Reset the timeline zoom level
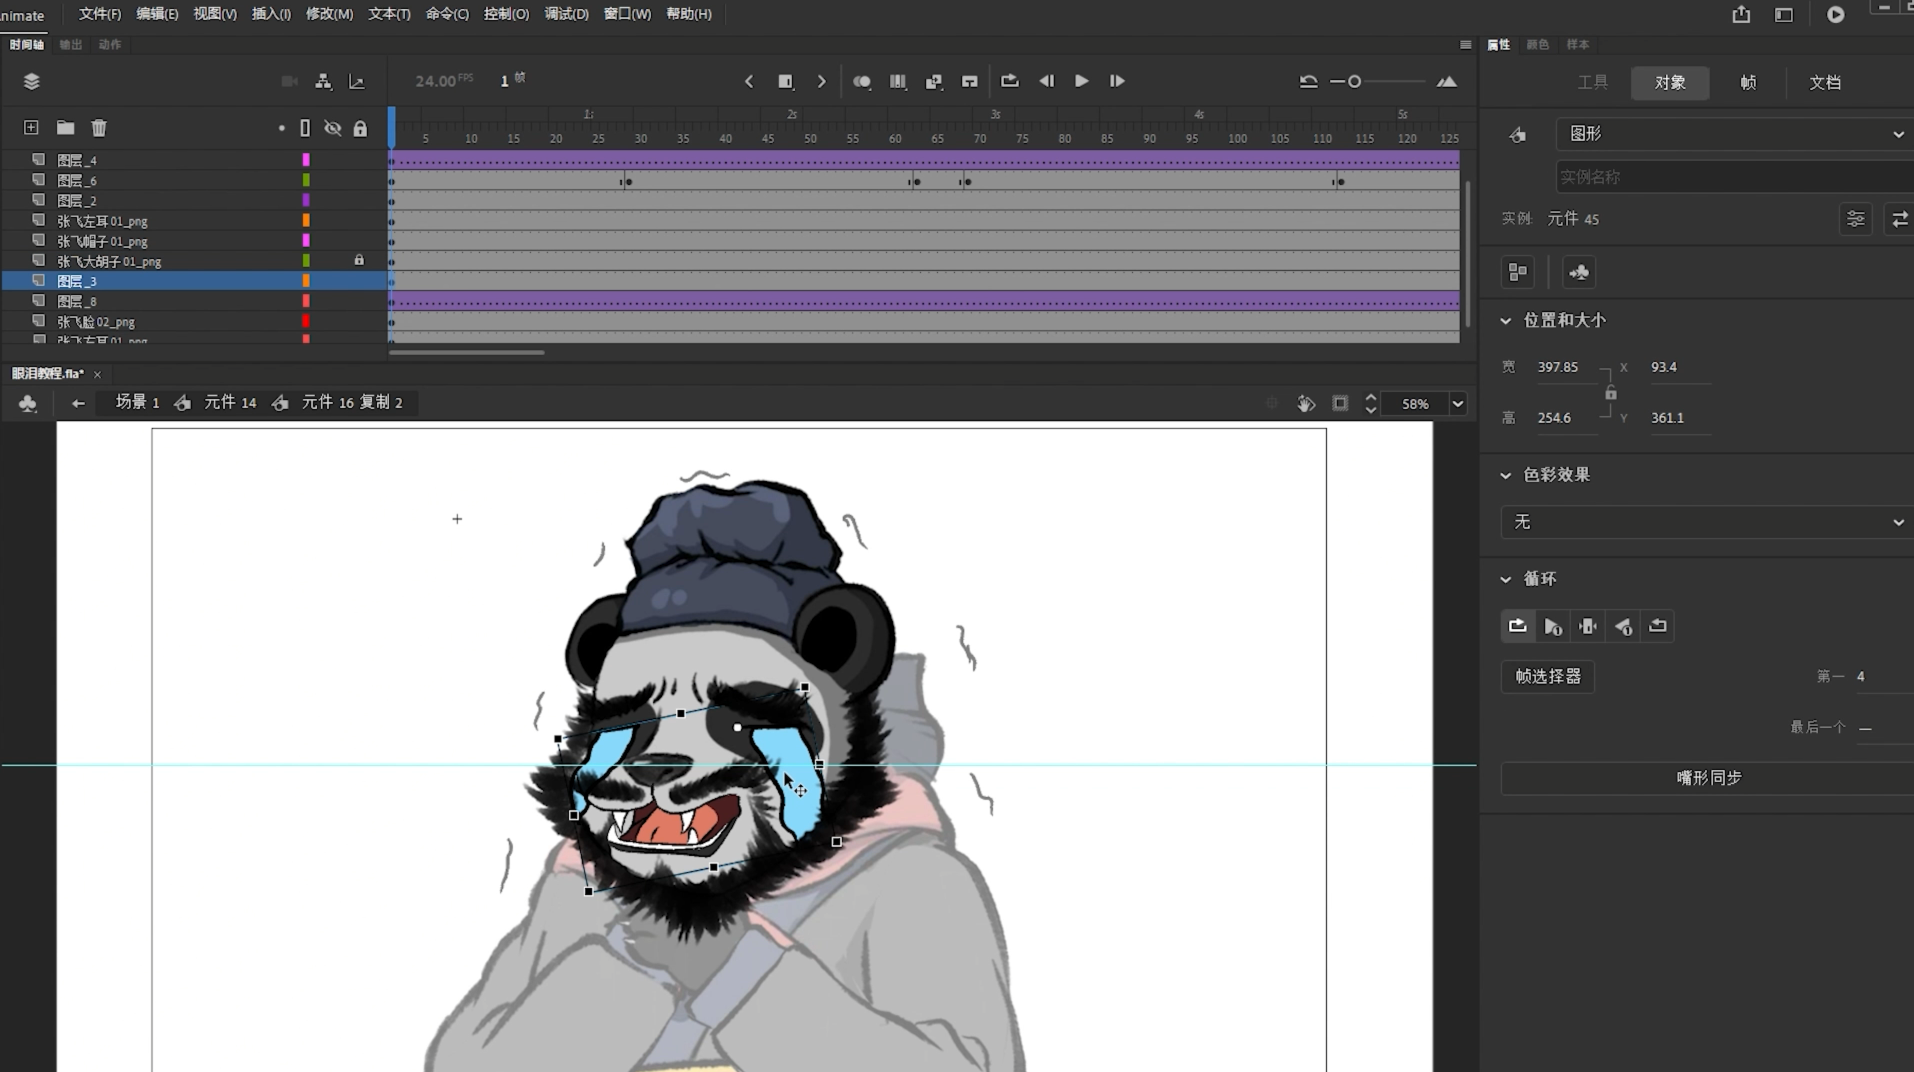The image size is (1914, 1072). point(1308,82)
